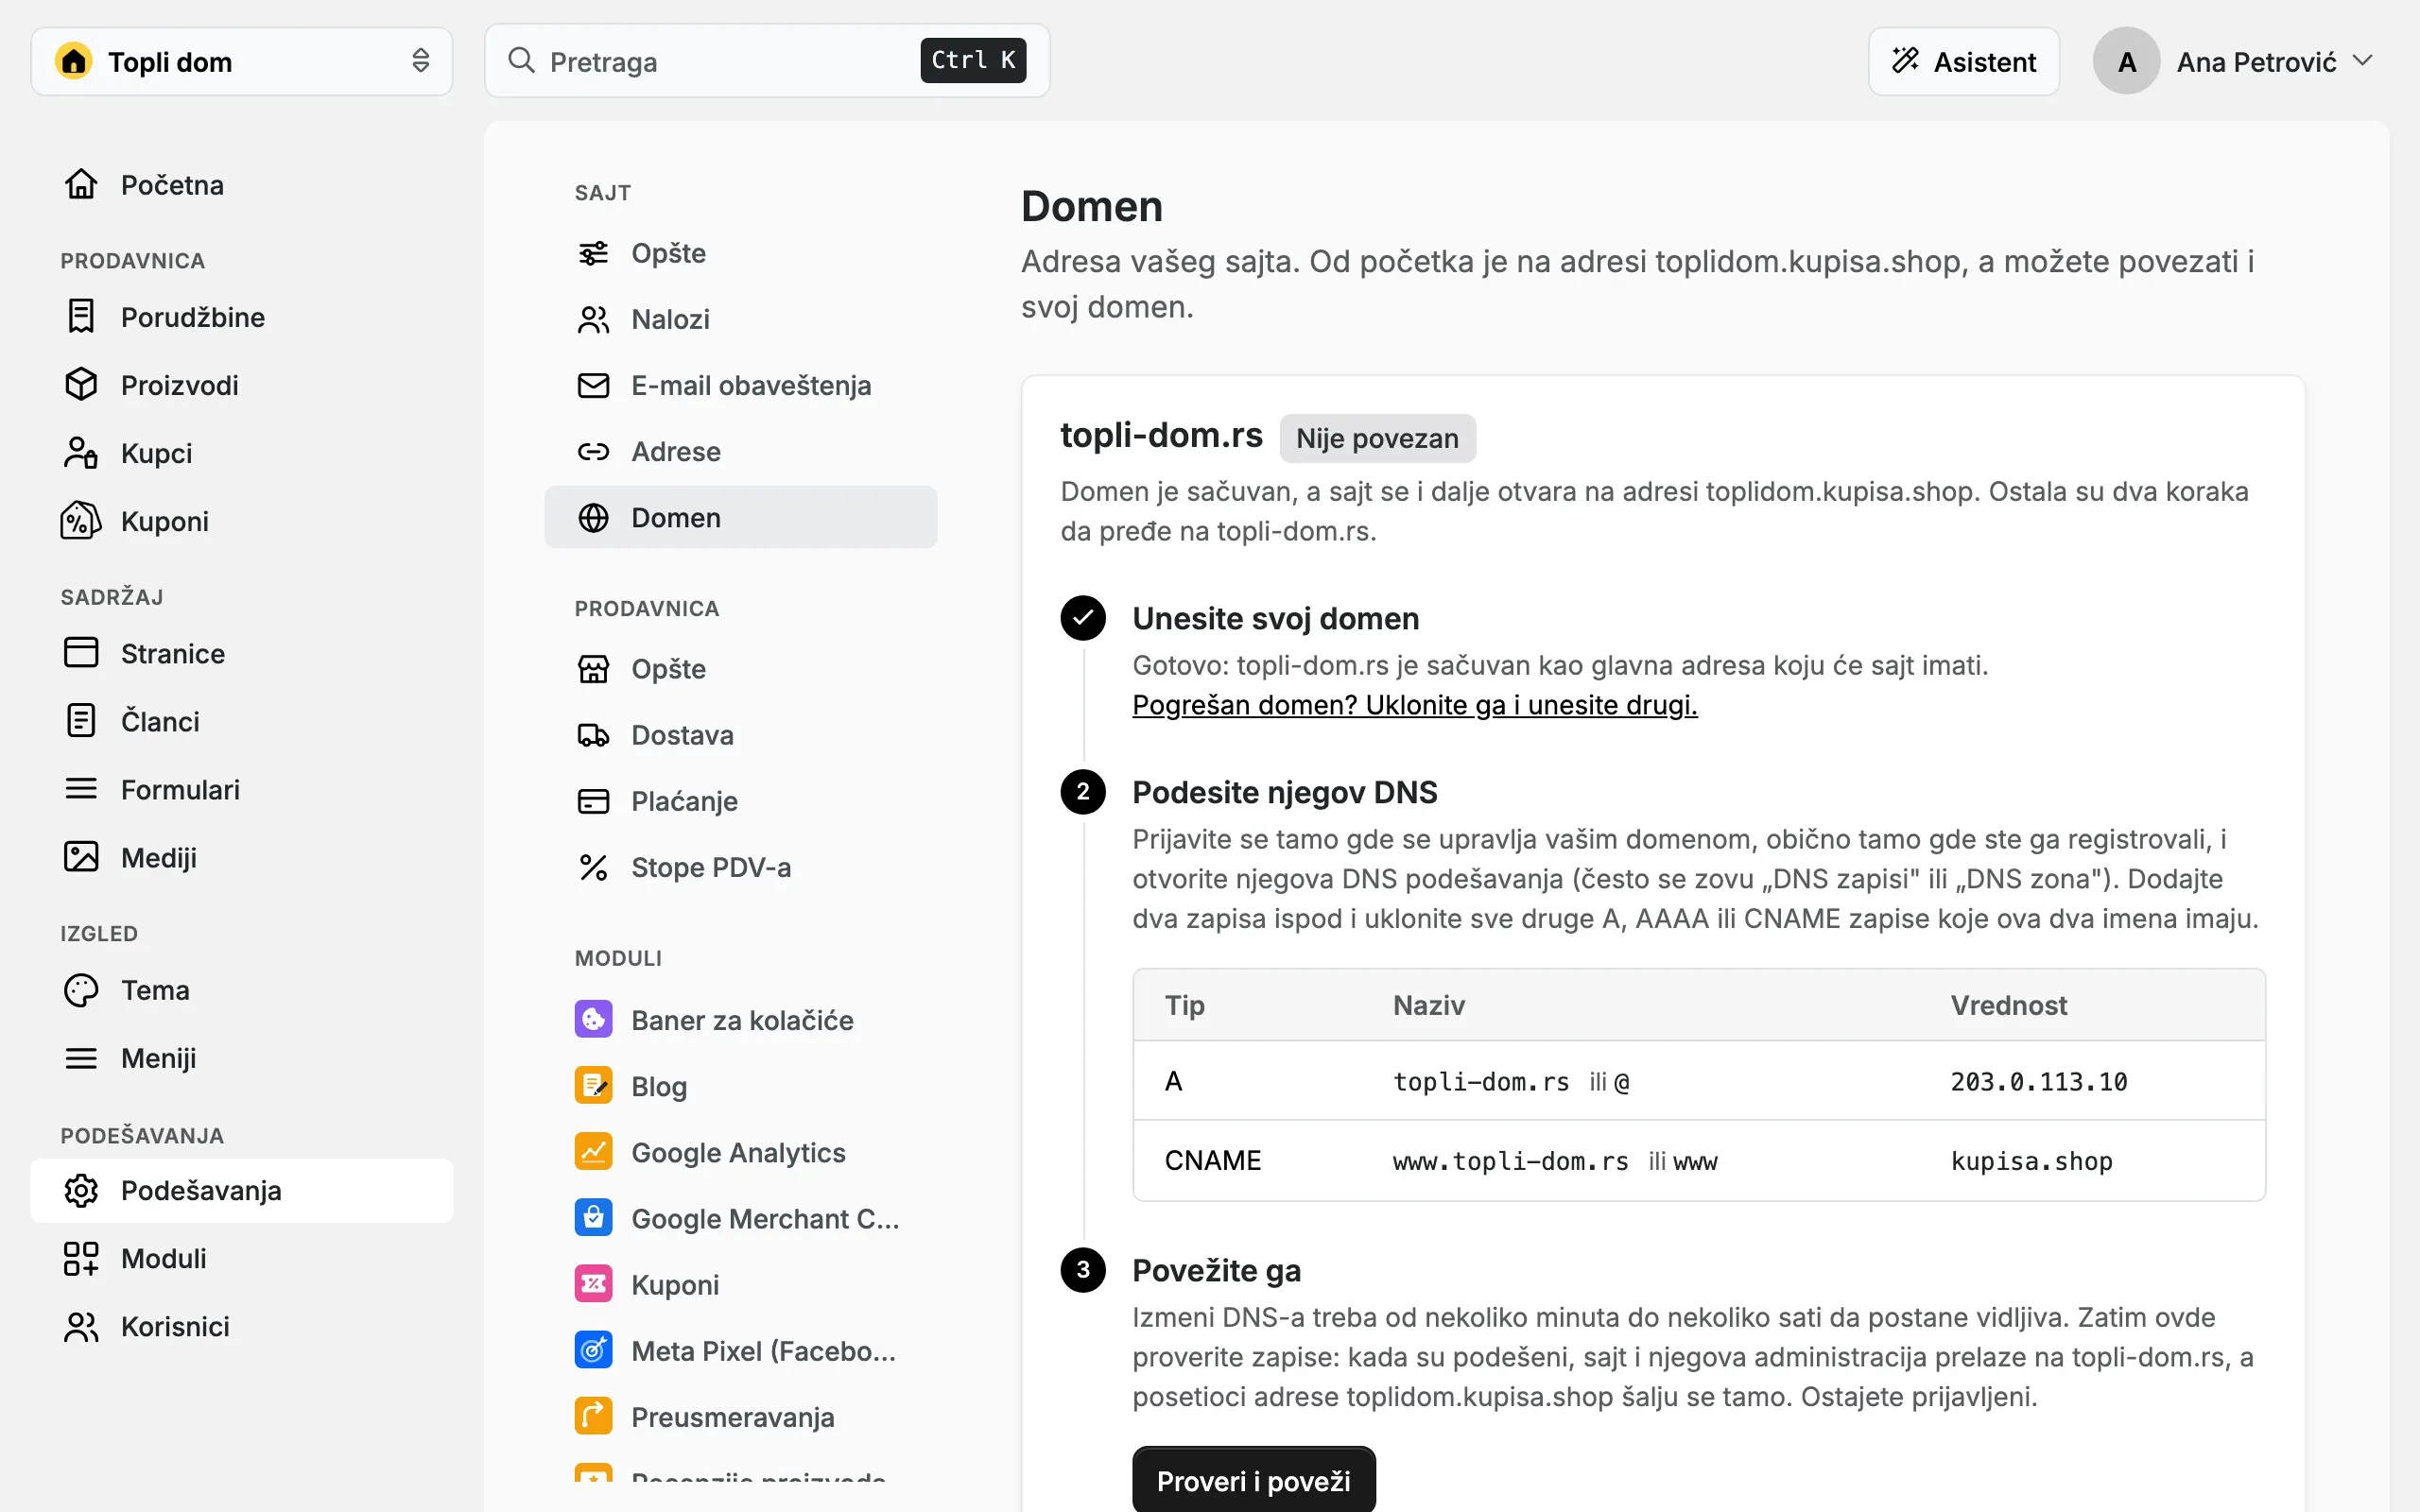Open Dostava truck icon
The width and height of the screenshot is (2420, 1512).
pyautogui.click(x=593, y=735)
